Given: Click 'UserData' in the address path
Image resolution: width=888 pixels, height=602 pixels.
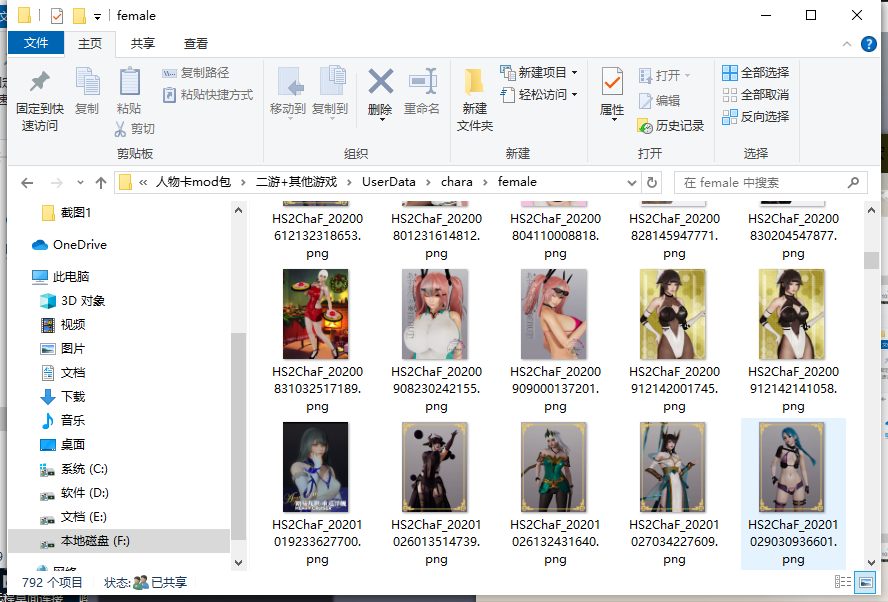Looking at the screenshot, I should (x=388, y=182).
